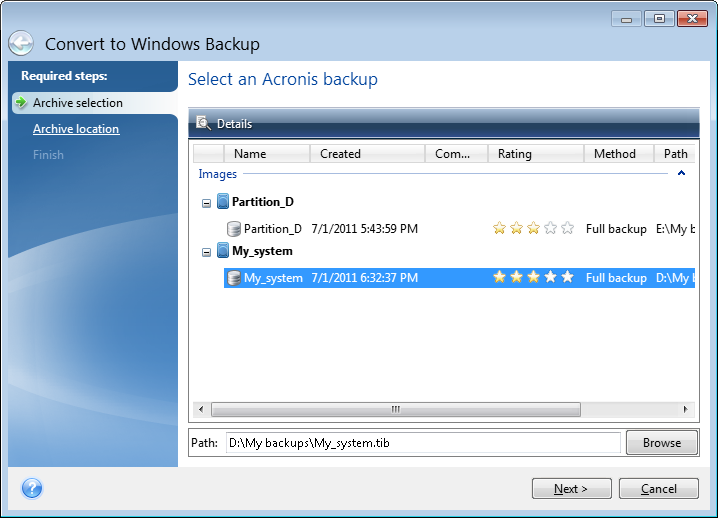Image resolution: width=718 pixels, height=518 pixels.
Task: Sort by the Created column header
Action: click(367, 153)
